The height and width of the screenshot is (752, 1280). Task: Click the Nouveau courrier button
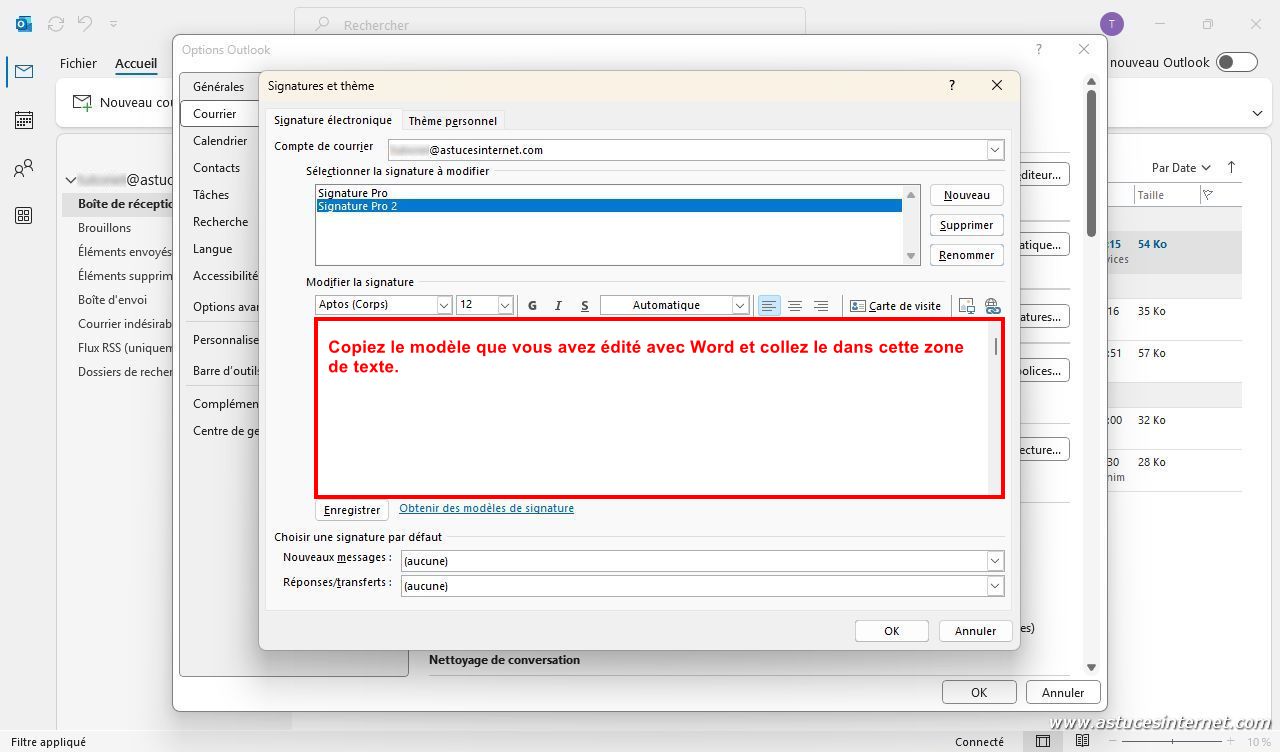point(125,102)
